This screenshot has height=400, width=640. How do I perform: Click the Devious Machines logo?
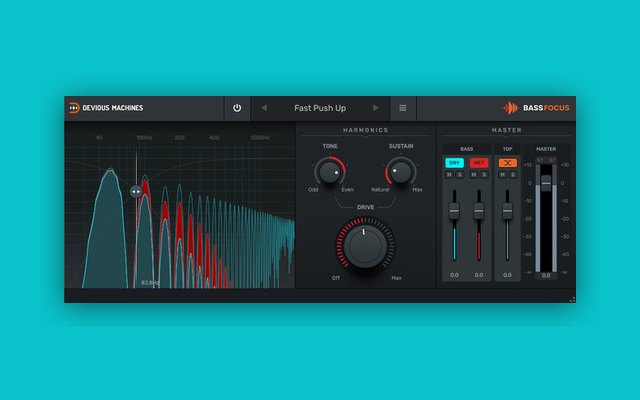pyautogui.click(x=106, y=108)
